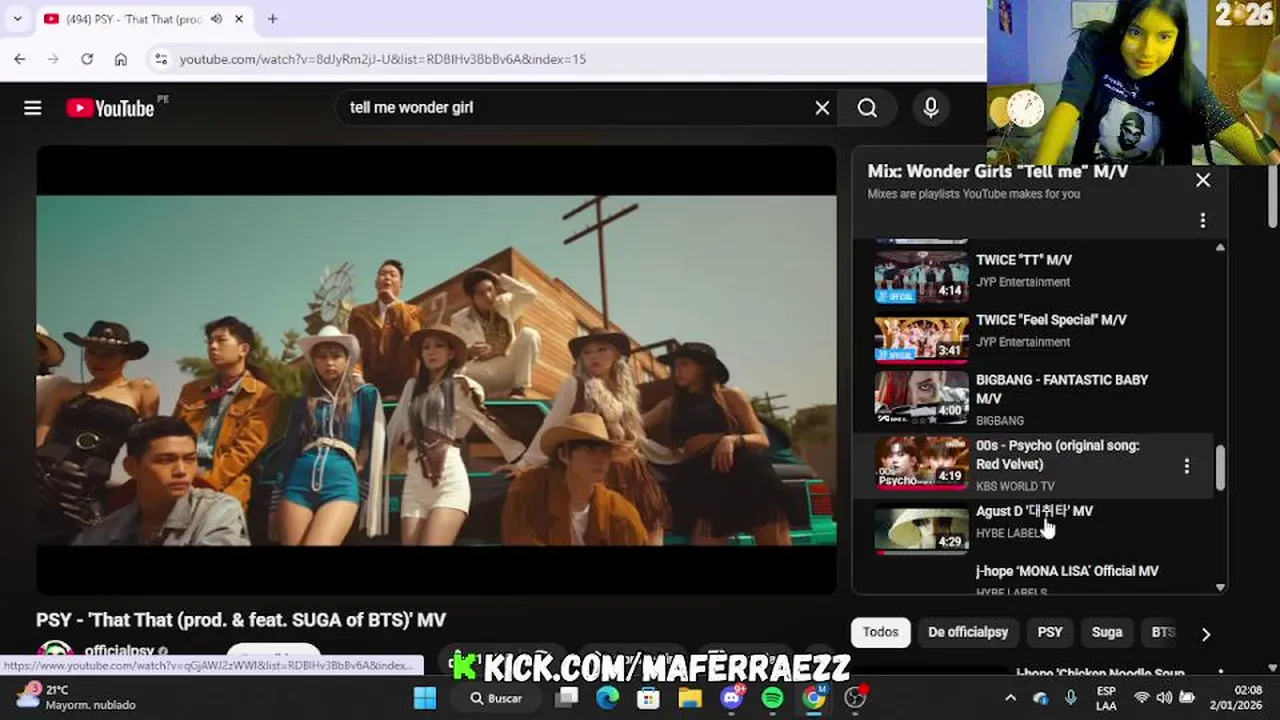
Task: Go forward in the browser
Action: (53, 59)
